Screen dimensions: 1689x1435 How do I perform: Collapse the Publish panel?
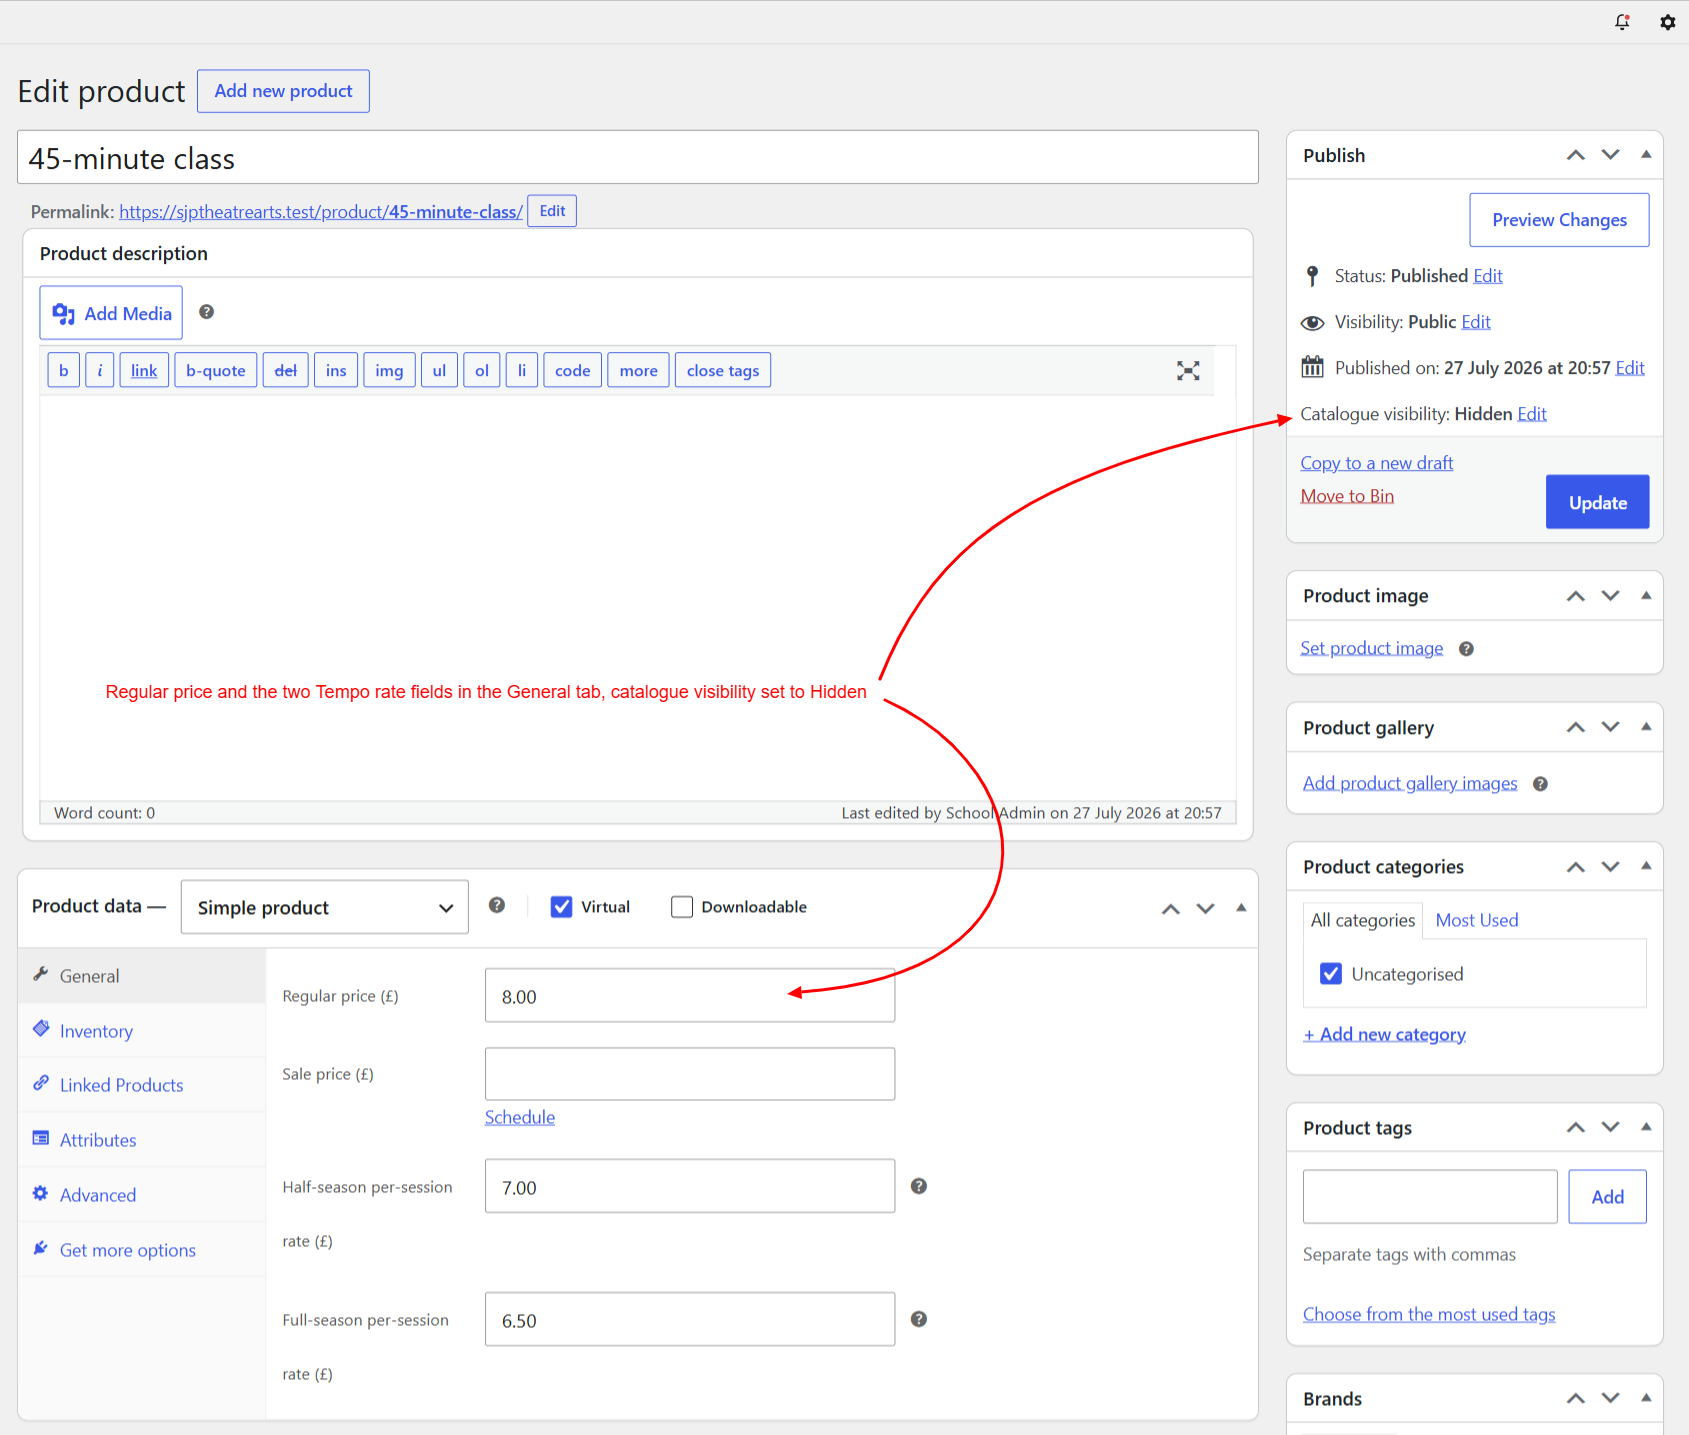[x=1646, y=155]
